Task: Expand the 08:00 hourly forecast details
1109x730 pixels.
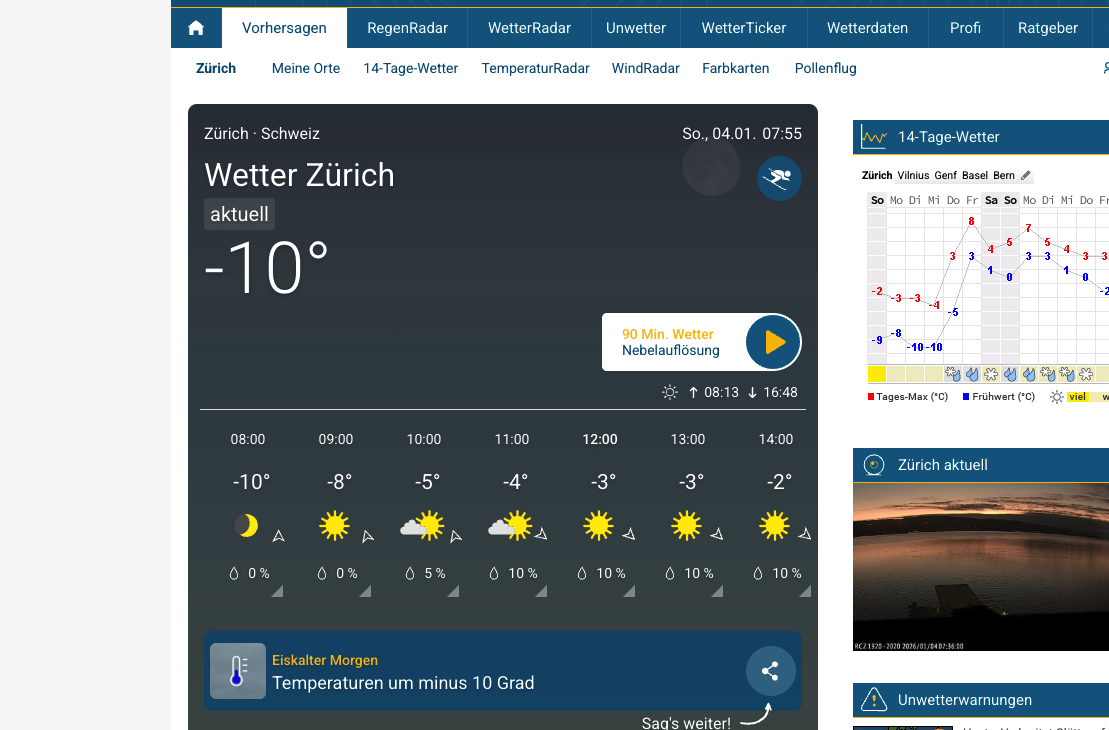Action: tap(276, 592)
